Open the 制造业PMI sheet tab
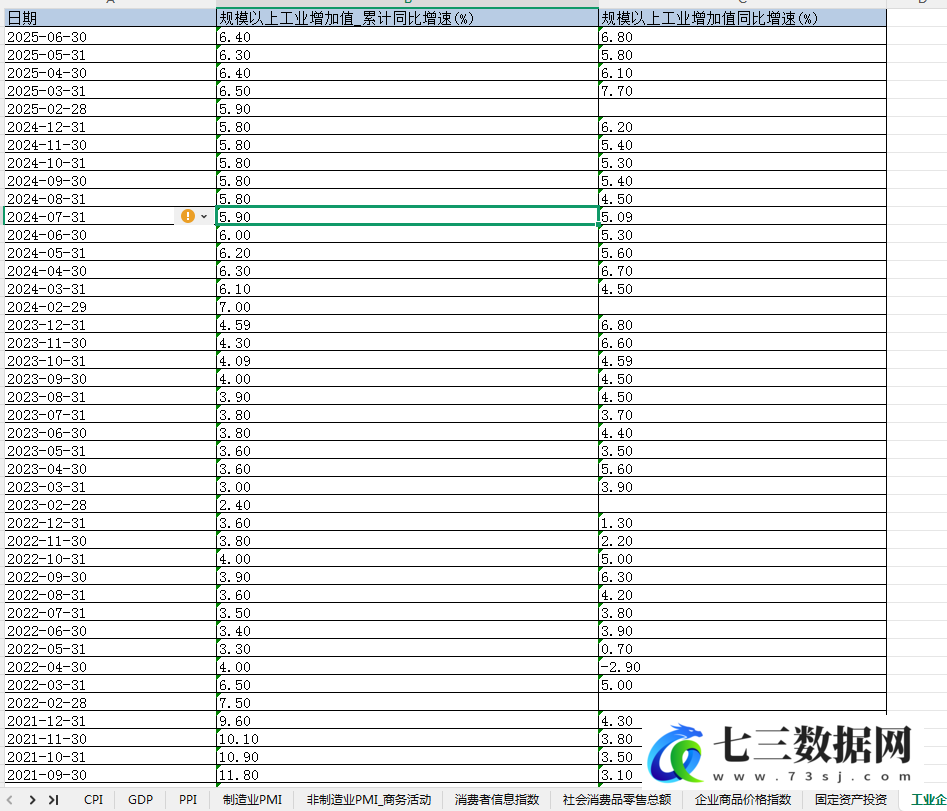 coord(252,800)
